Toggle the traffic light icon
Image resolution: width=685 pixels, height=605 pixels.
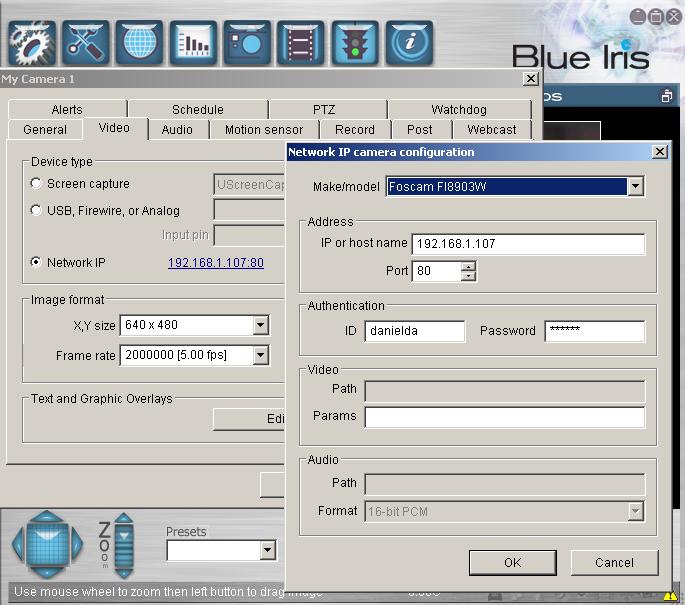[355, 43]
